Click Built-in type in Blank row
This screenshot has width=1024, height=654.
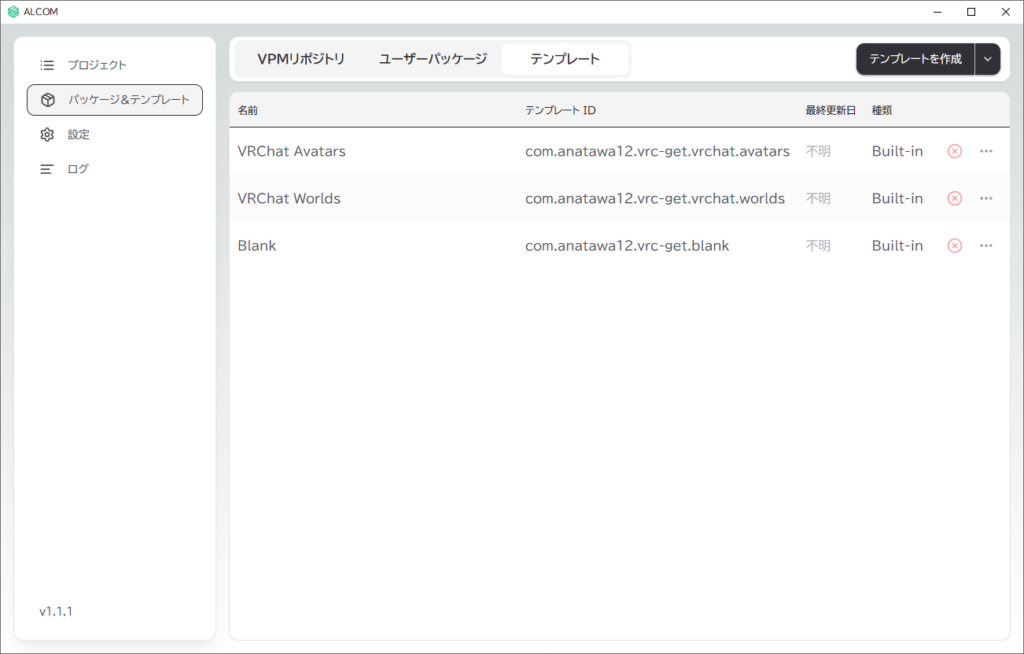point(897,246)
